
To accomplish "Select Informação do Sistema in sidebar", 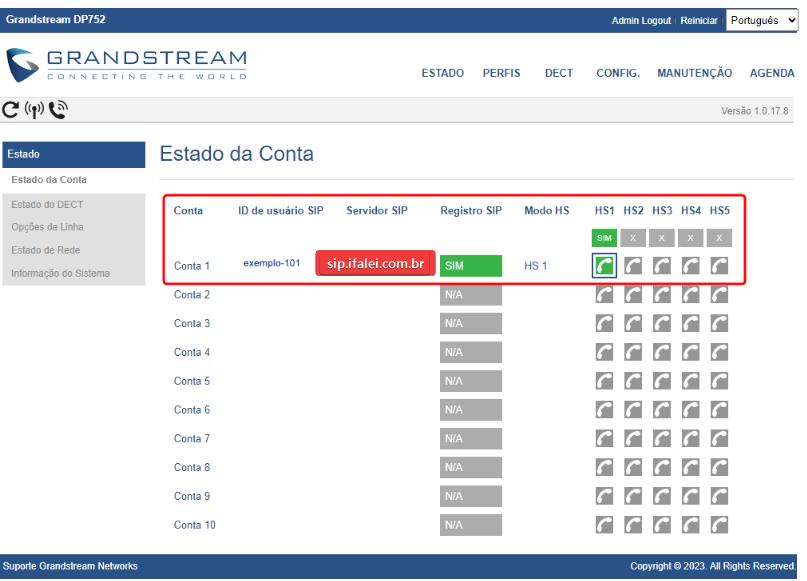I will point(59,273).
